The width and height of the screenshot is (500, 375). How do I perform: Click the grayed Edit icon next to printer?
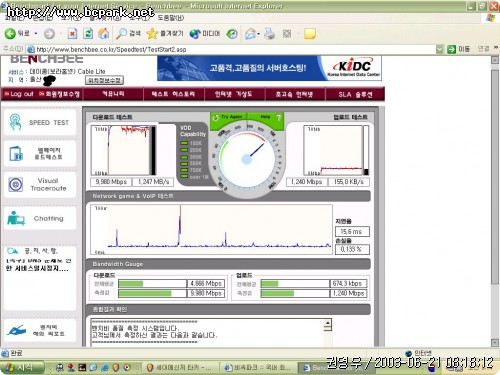[x=287, y=34]
